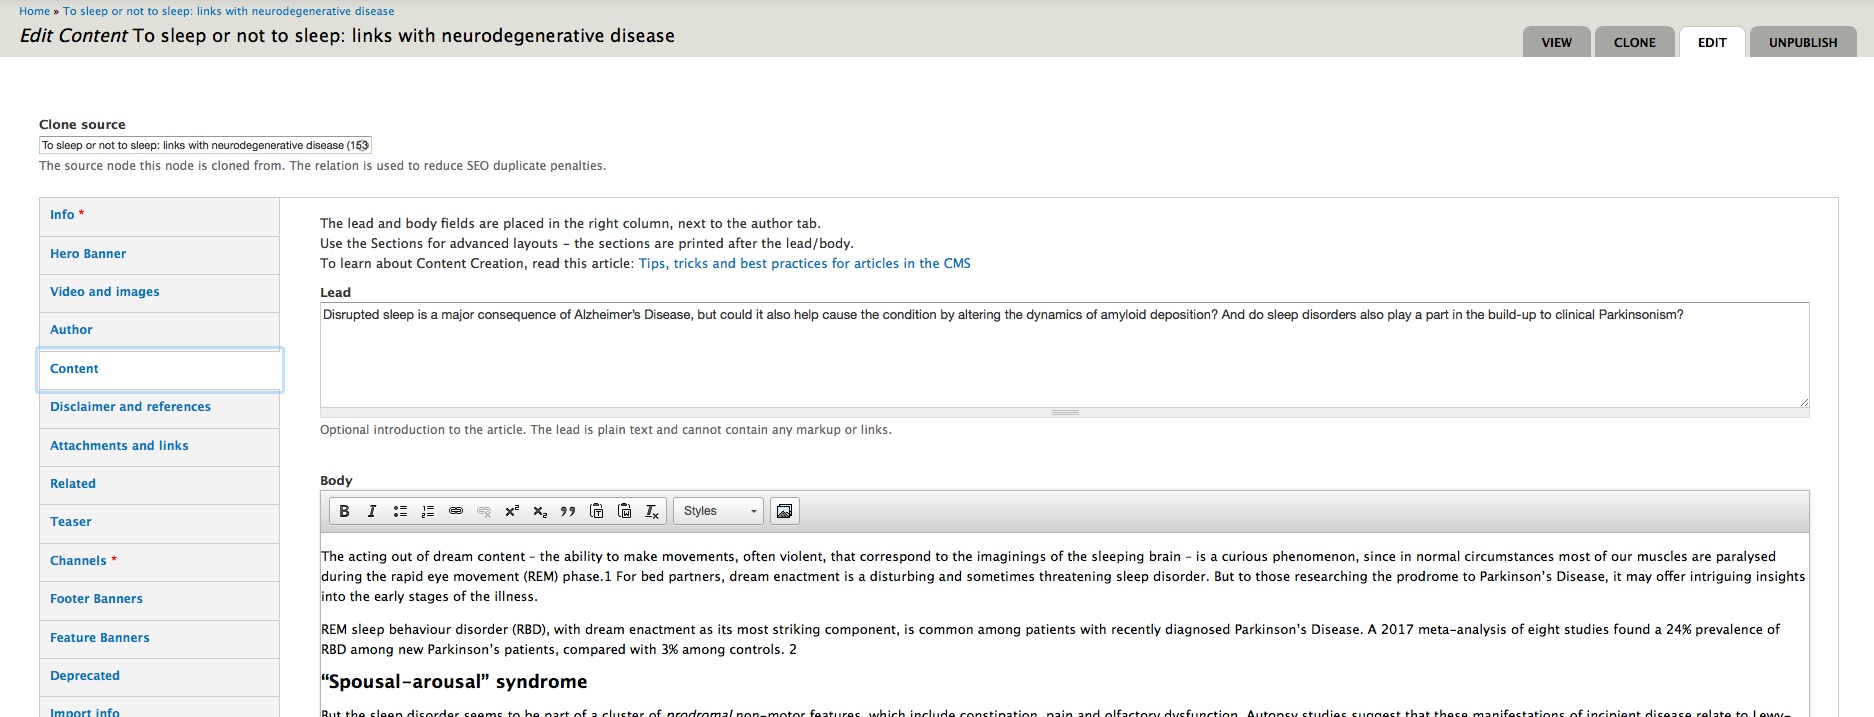This screenshot has height=717, width=1874.
Task: Click Paste as plain text icon
Action: point(596,511)
